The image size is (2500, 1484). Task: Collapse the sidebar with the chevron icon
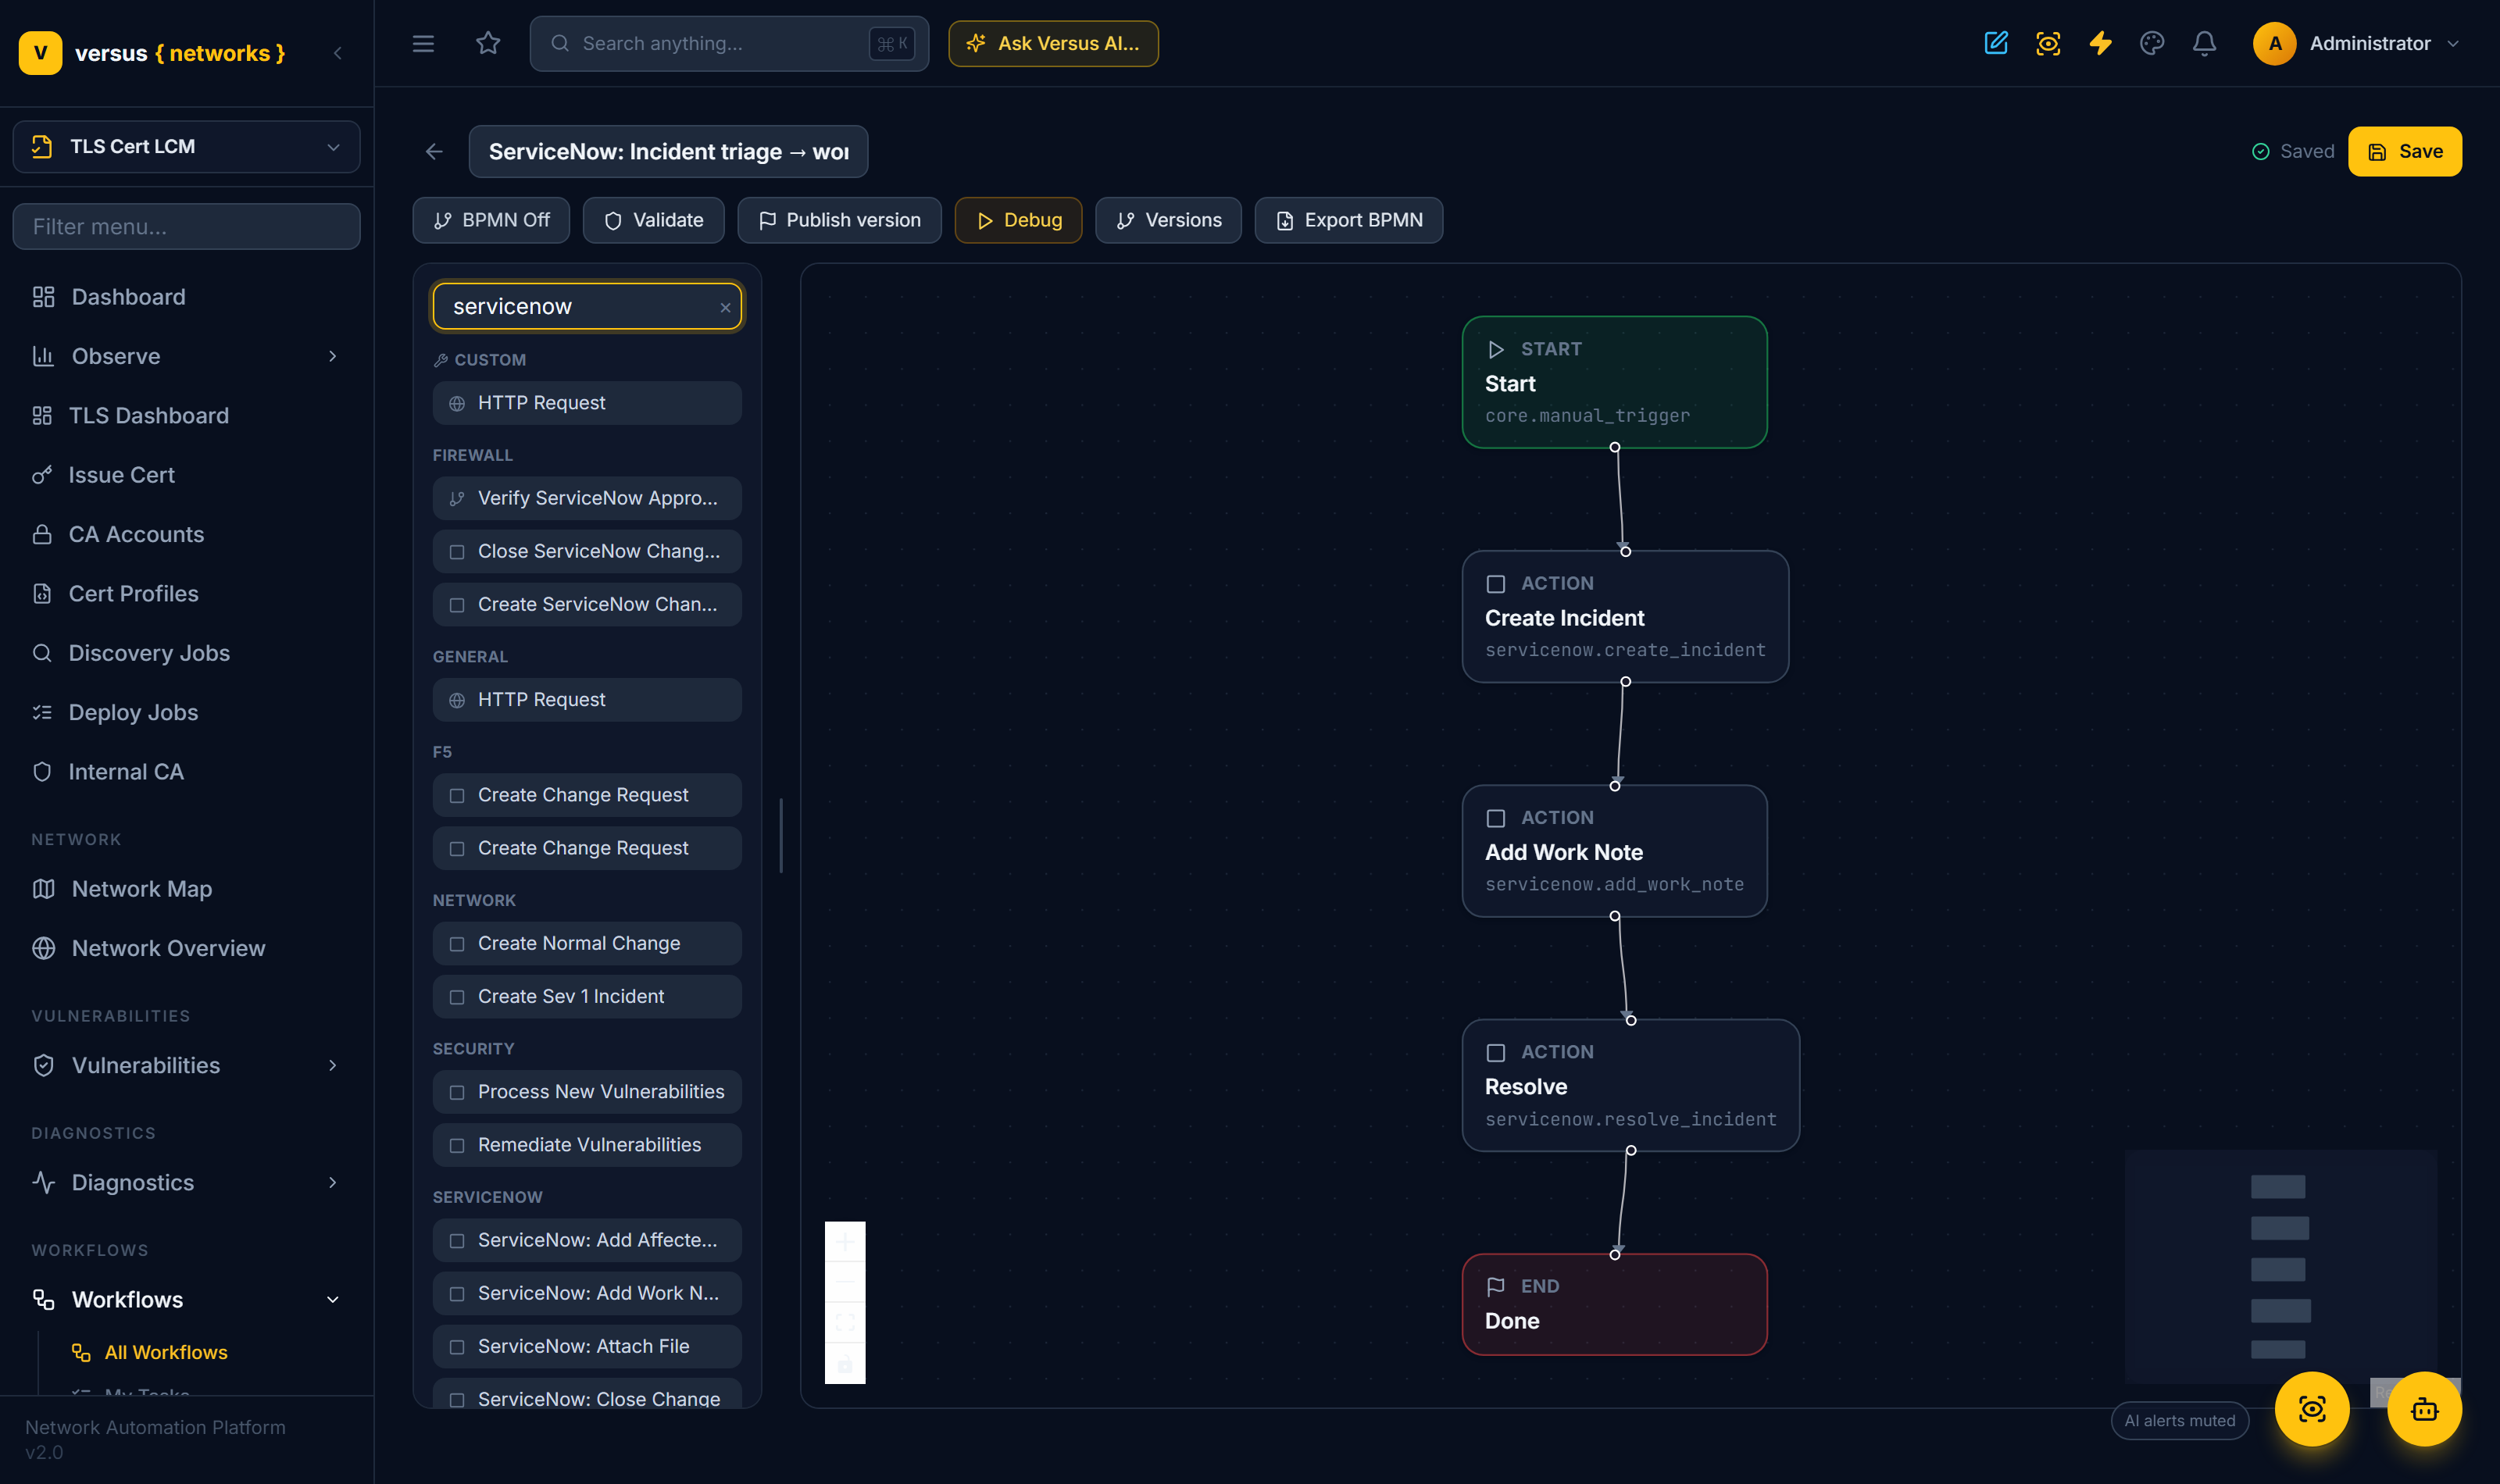(338, 53)
